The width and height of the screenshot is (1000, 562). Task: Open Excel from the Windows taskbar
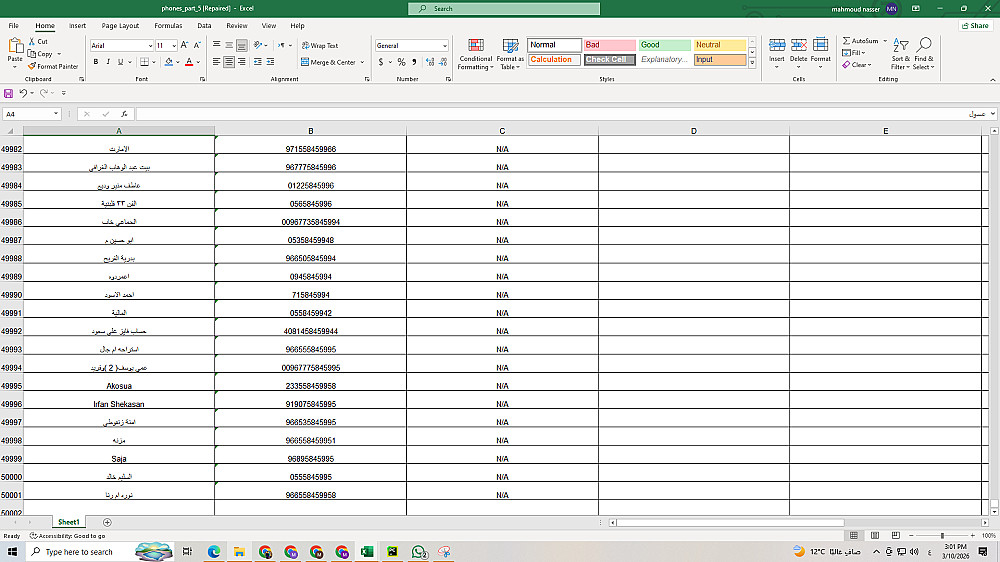[x=367, y=551]
